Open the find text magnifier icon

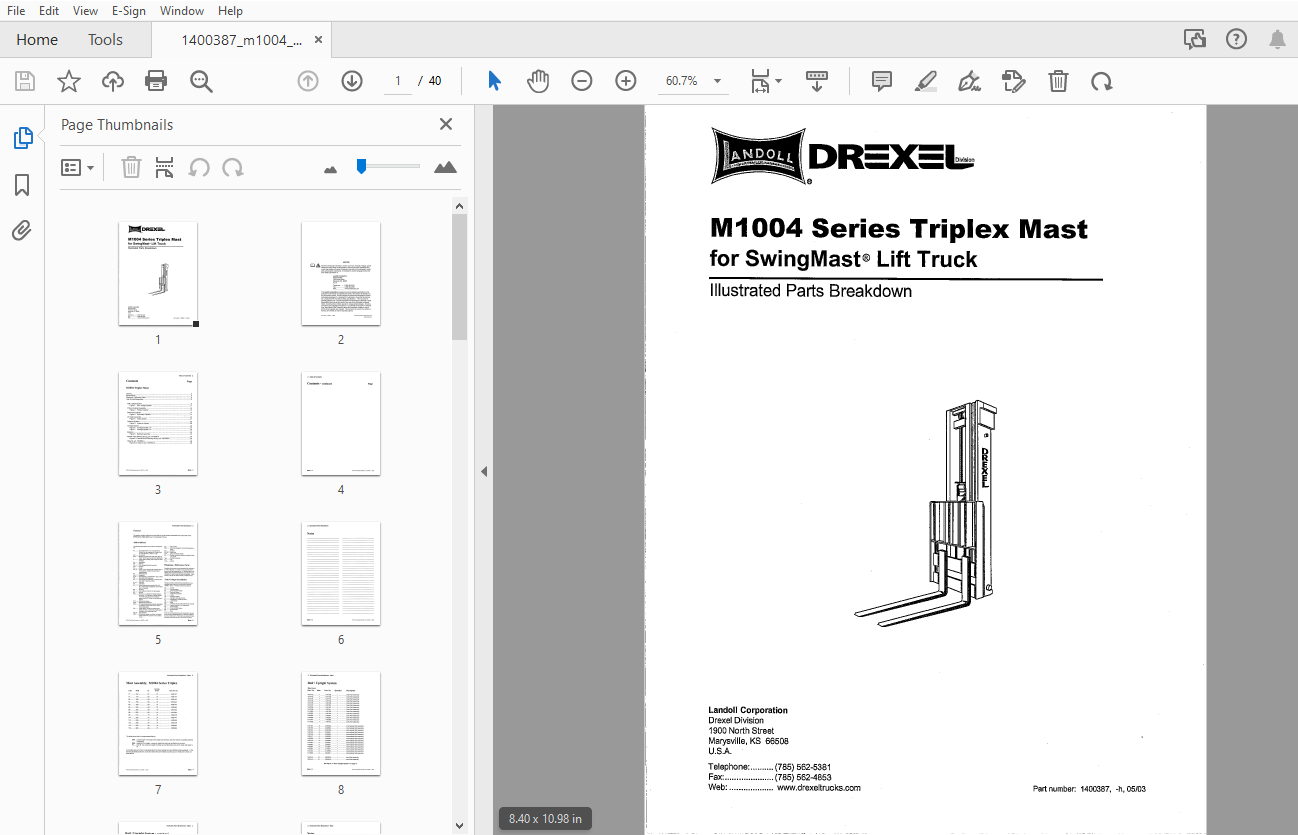coord(201,81)
